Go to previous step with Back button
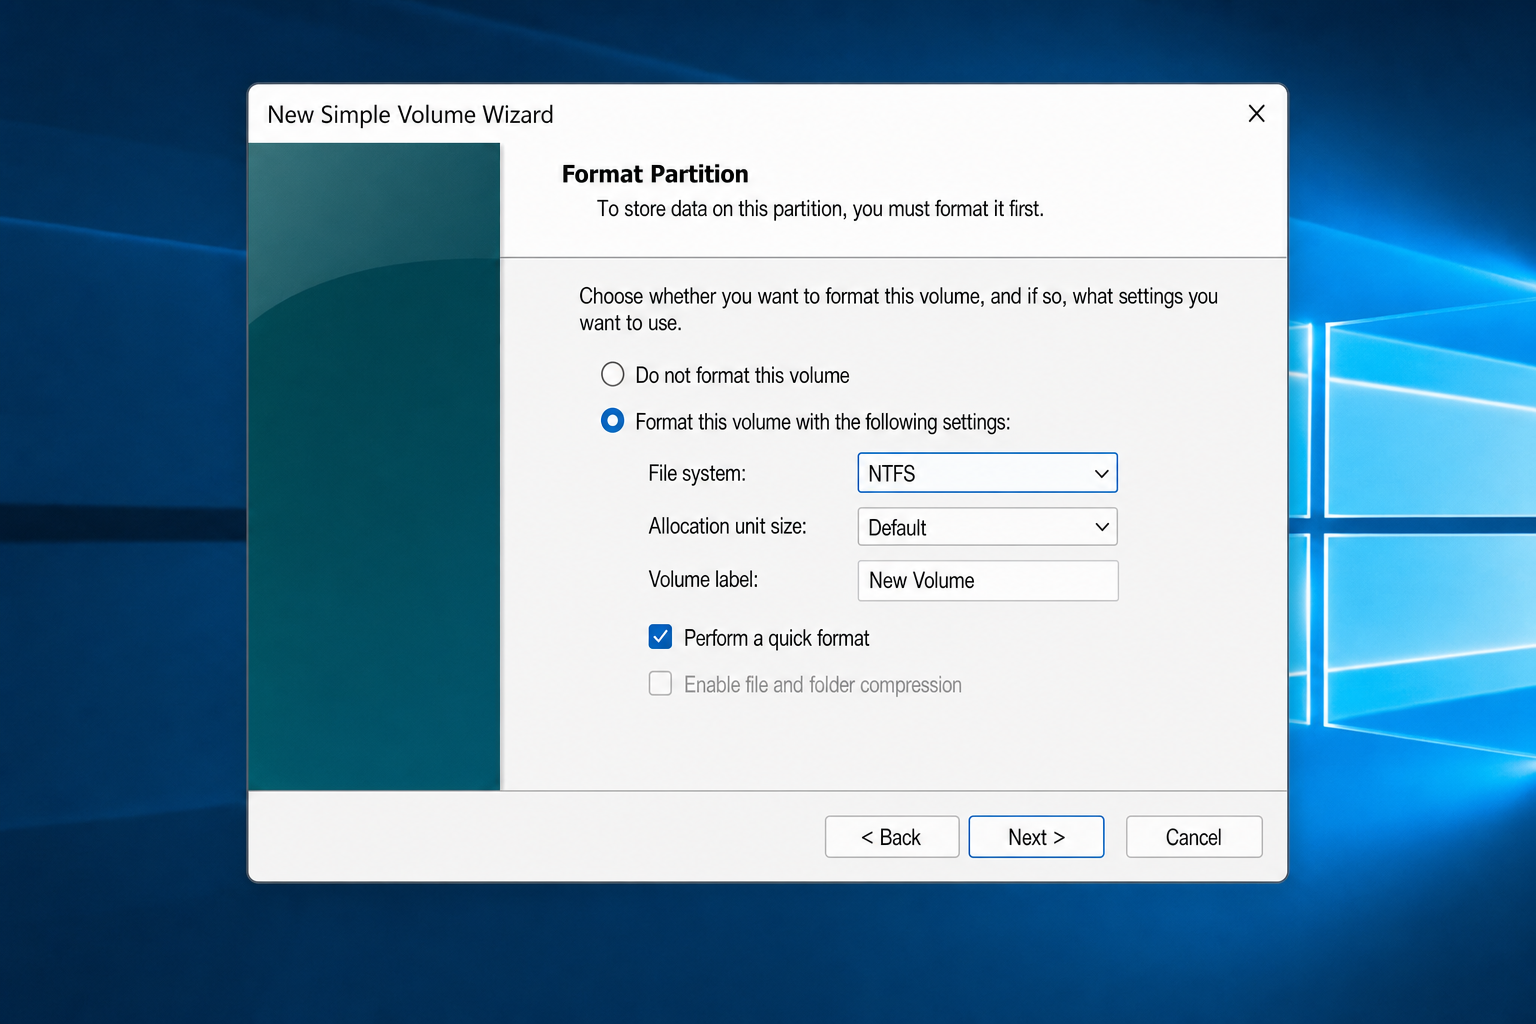This screenshot has width=1536, height=1024. coord(892,837)
